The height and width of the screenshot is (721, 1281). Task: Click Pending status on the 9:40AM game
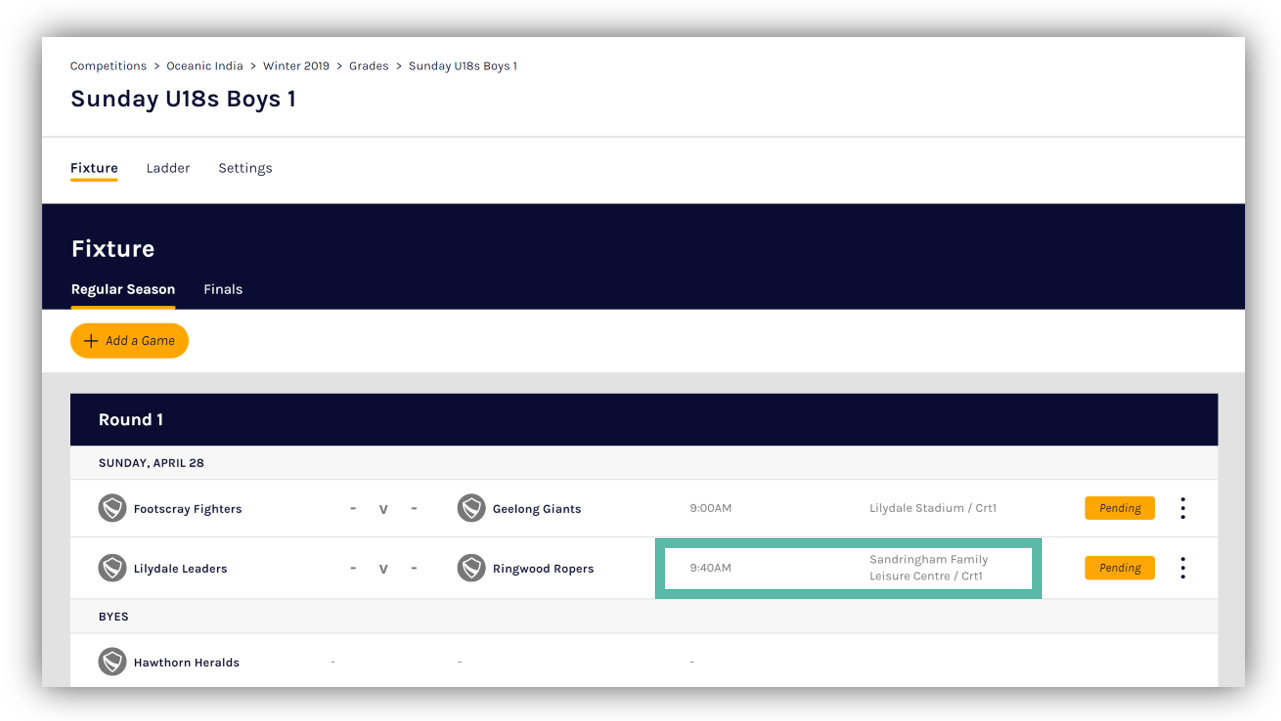[x=1119, y=568]
